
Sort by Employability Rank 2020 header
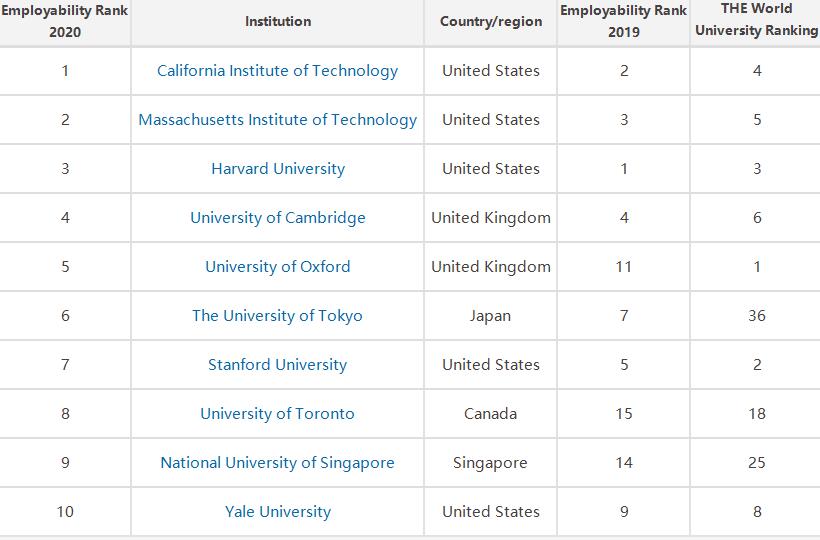tap(65, 21)
